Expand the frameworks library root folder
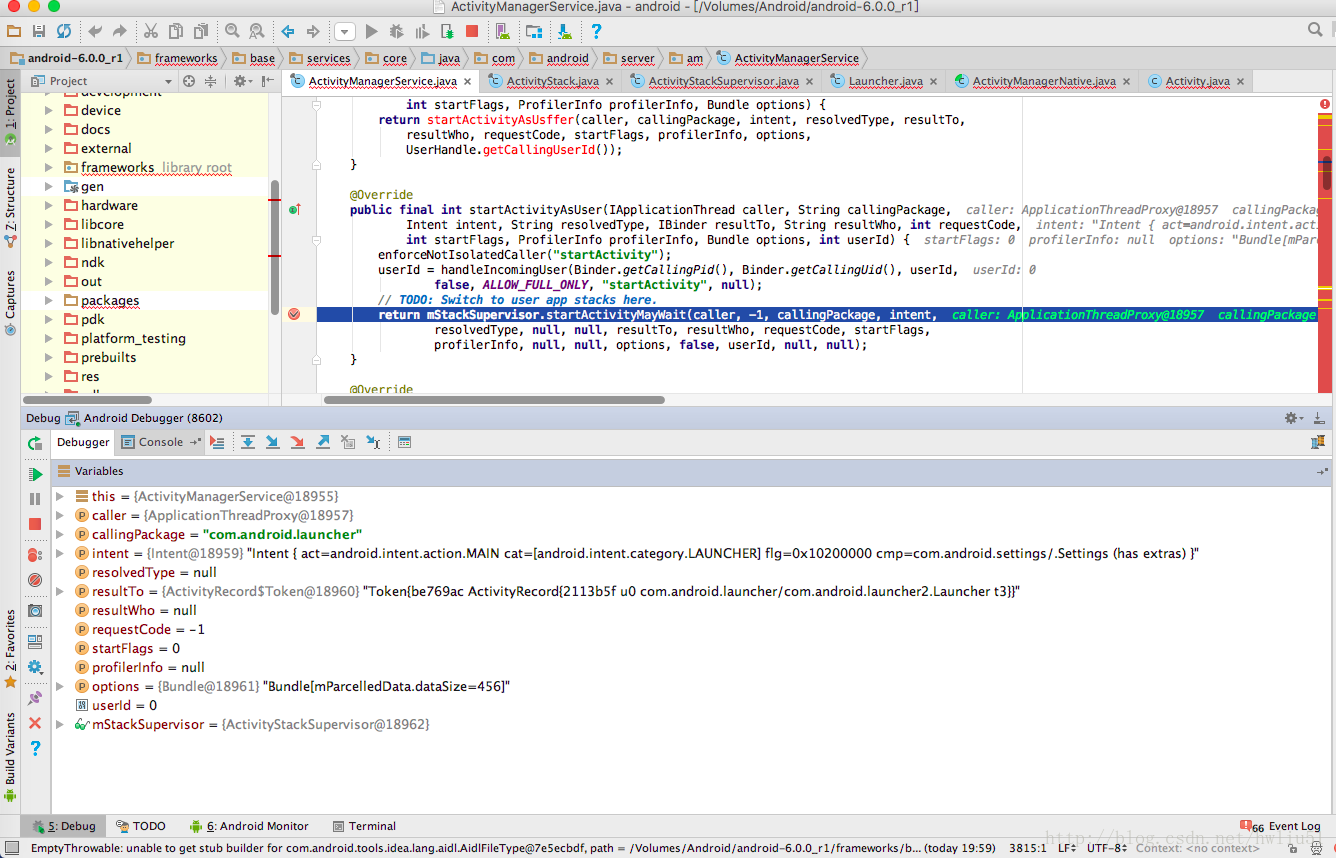 [x=49, y=167]
